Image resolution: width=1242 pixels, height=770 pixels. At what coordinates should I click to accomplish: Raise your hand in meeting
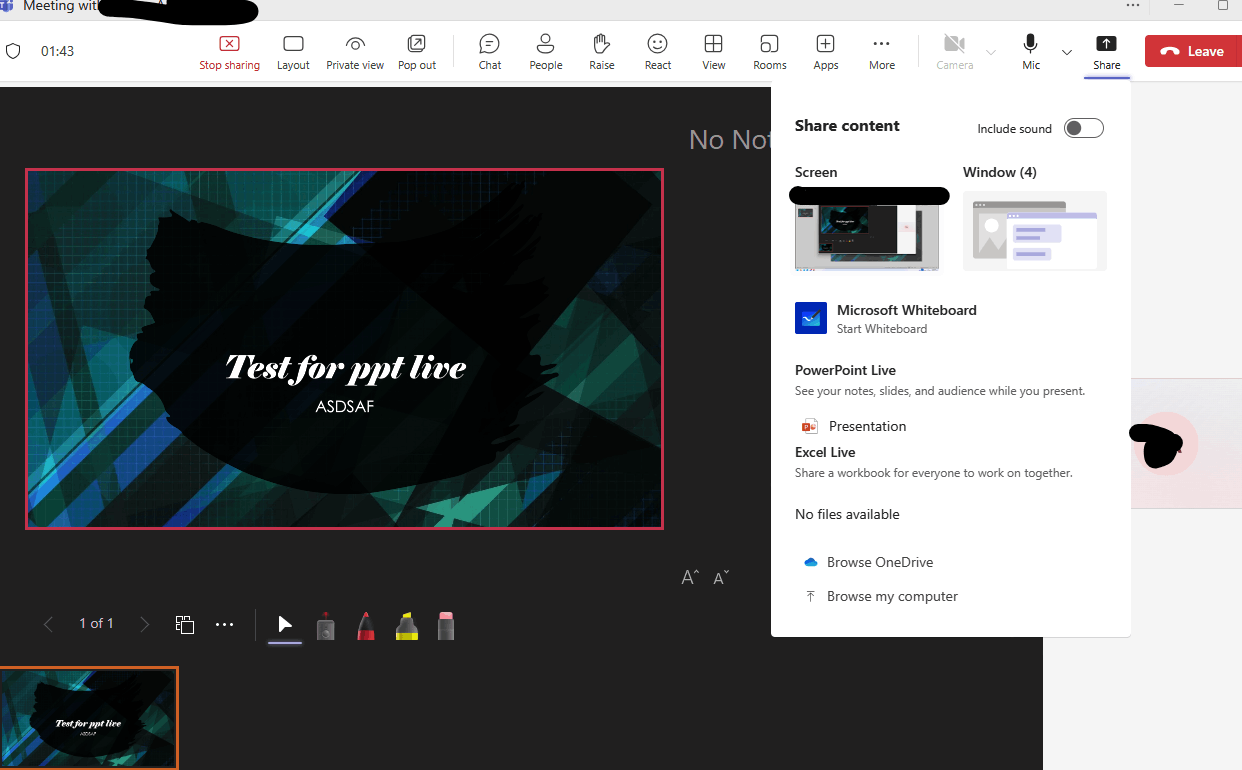(601, 51)
